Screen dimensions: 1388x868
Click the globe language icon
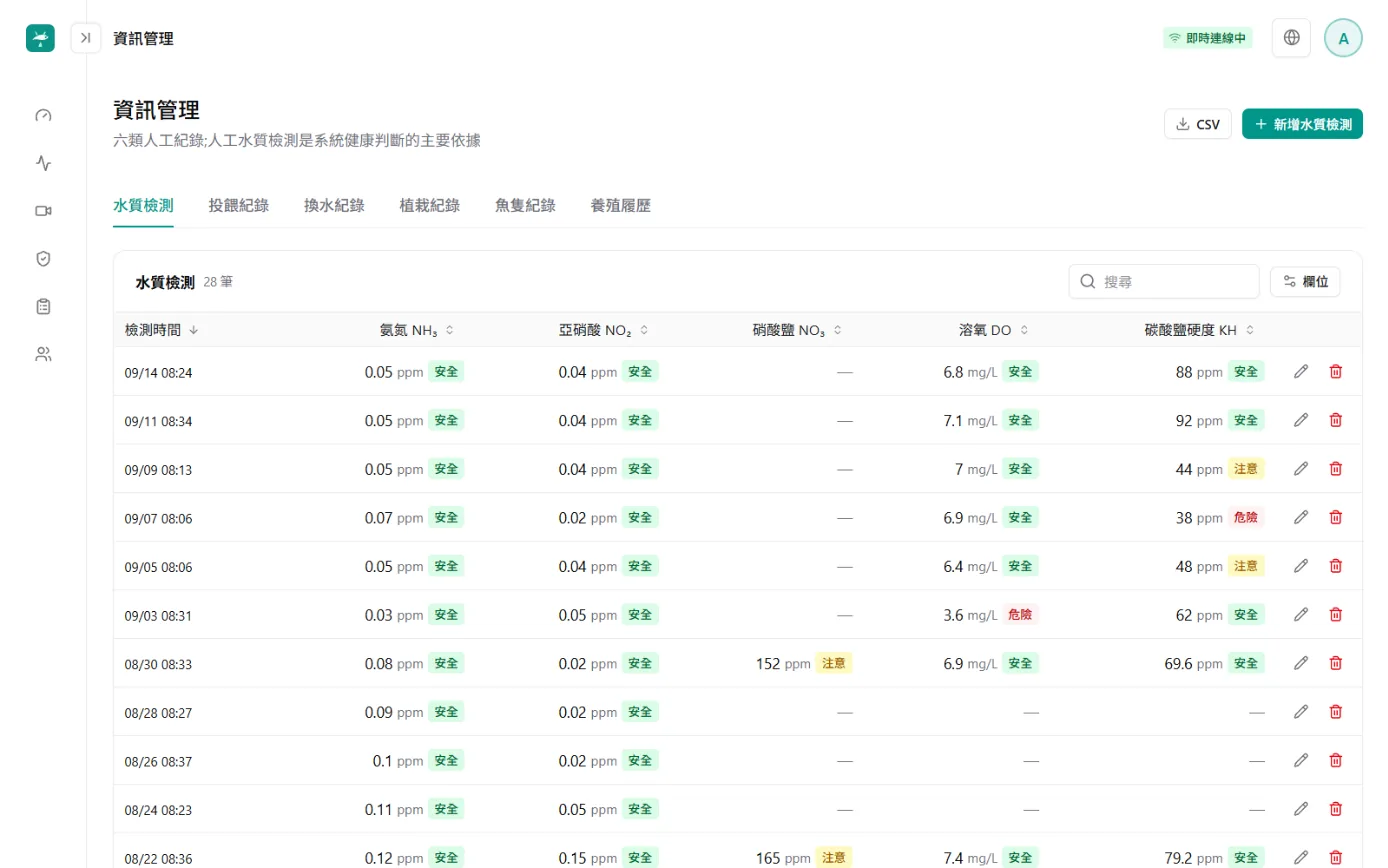tap(1291, 38)
